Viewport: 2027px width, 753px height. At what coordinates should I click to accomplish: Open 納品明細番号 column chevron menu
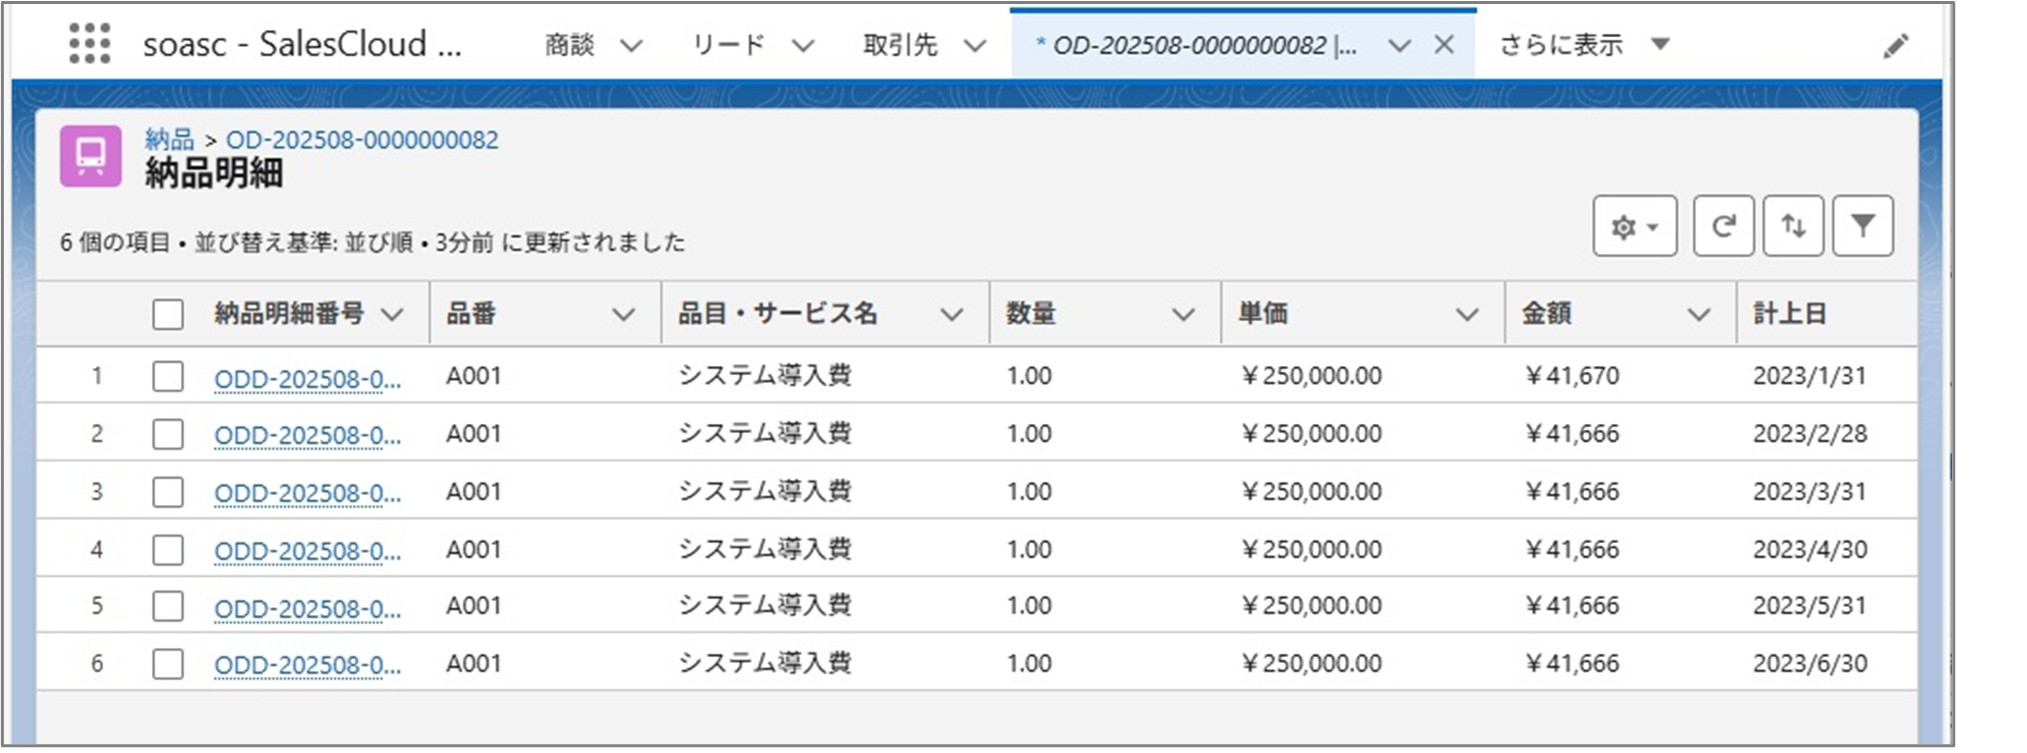click(393, 315)
